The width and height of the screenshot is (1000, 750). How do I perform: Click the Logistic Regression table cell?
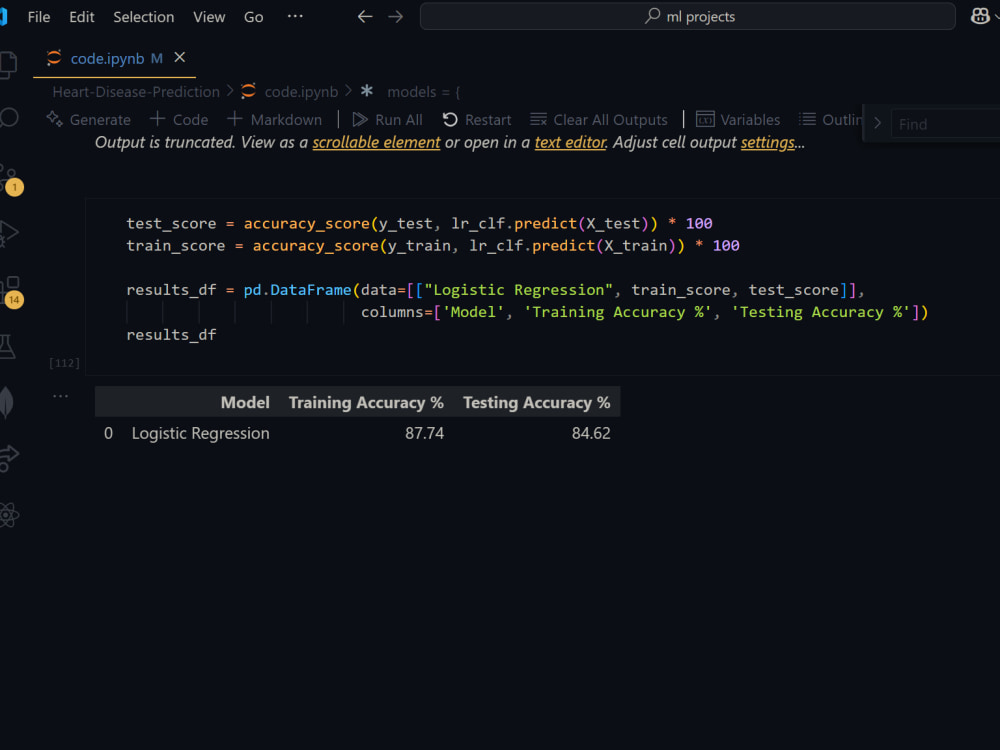[200, 434]
